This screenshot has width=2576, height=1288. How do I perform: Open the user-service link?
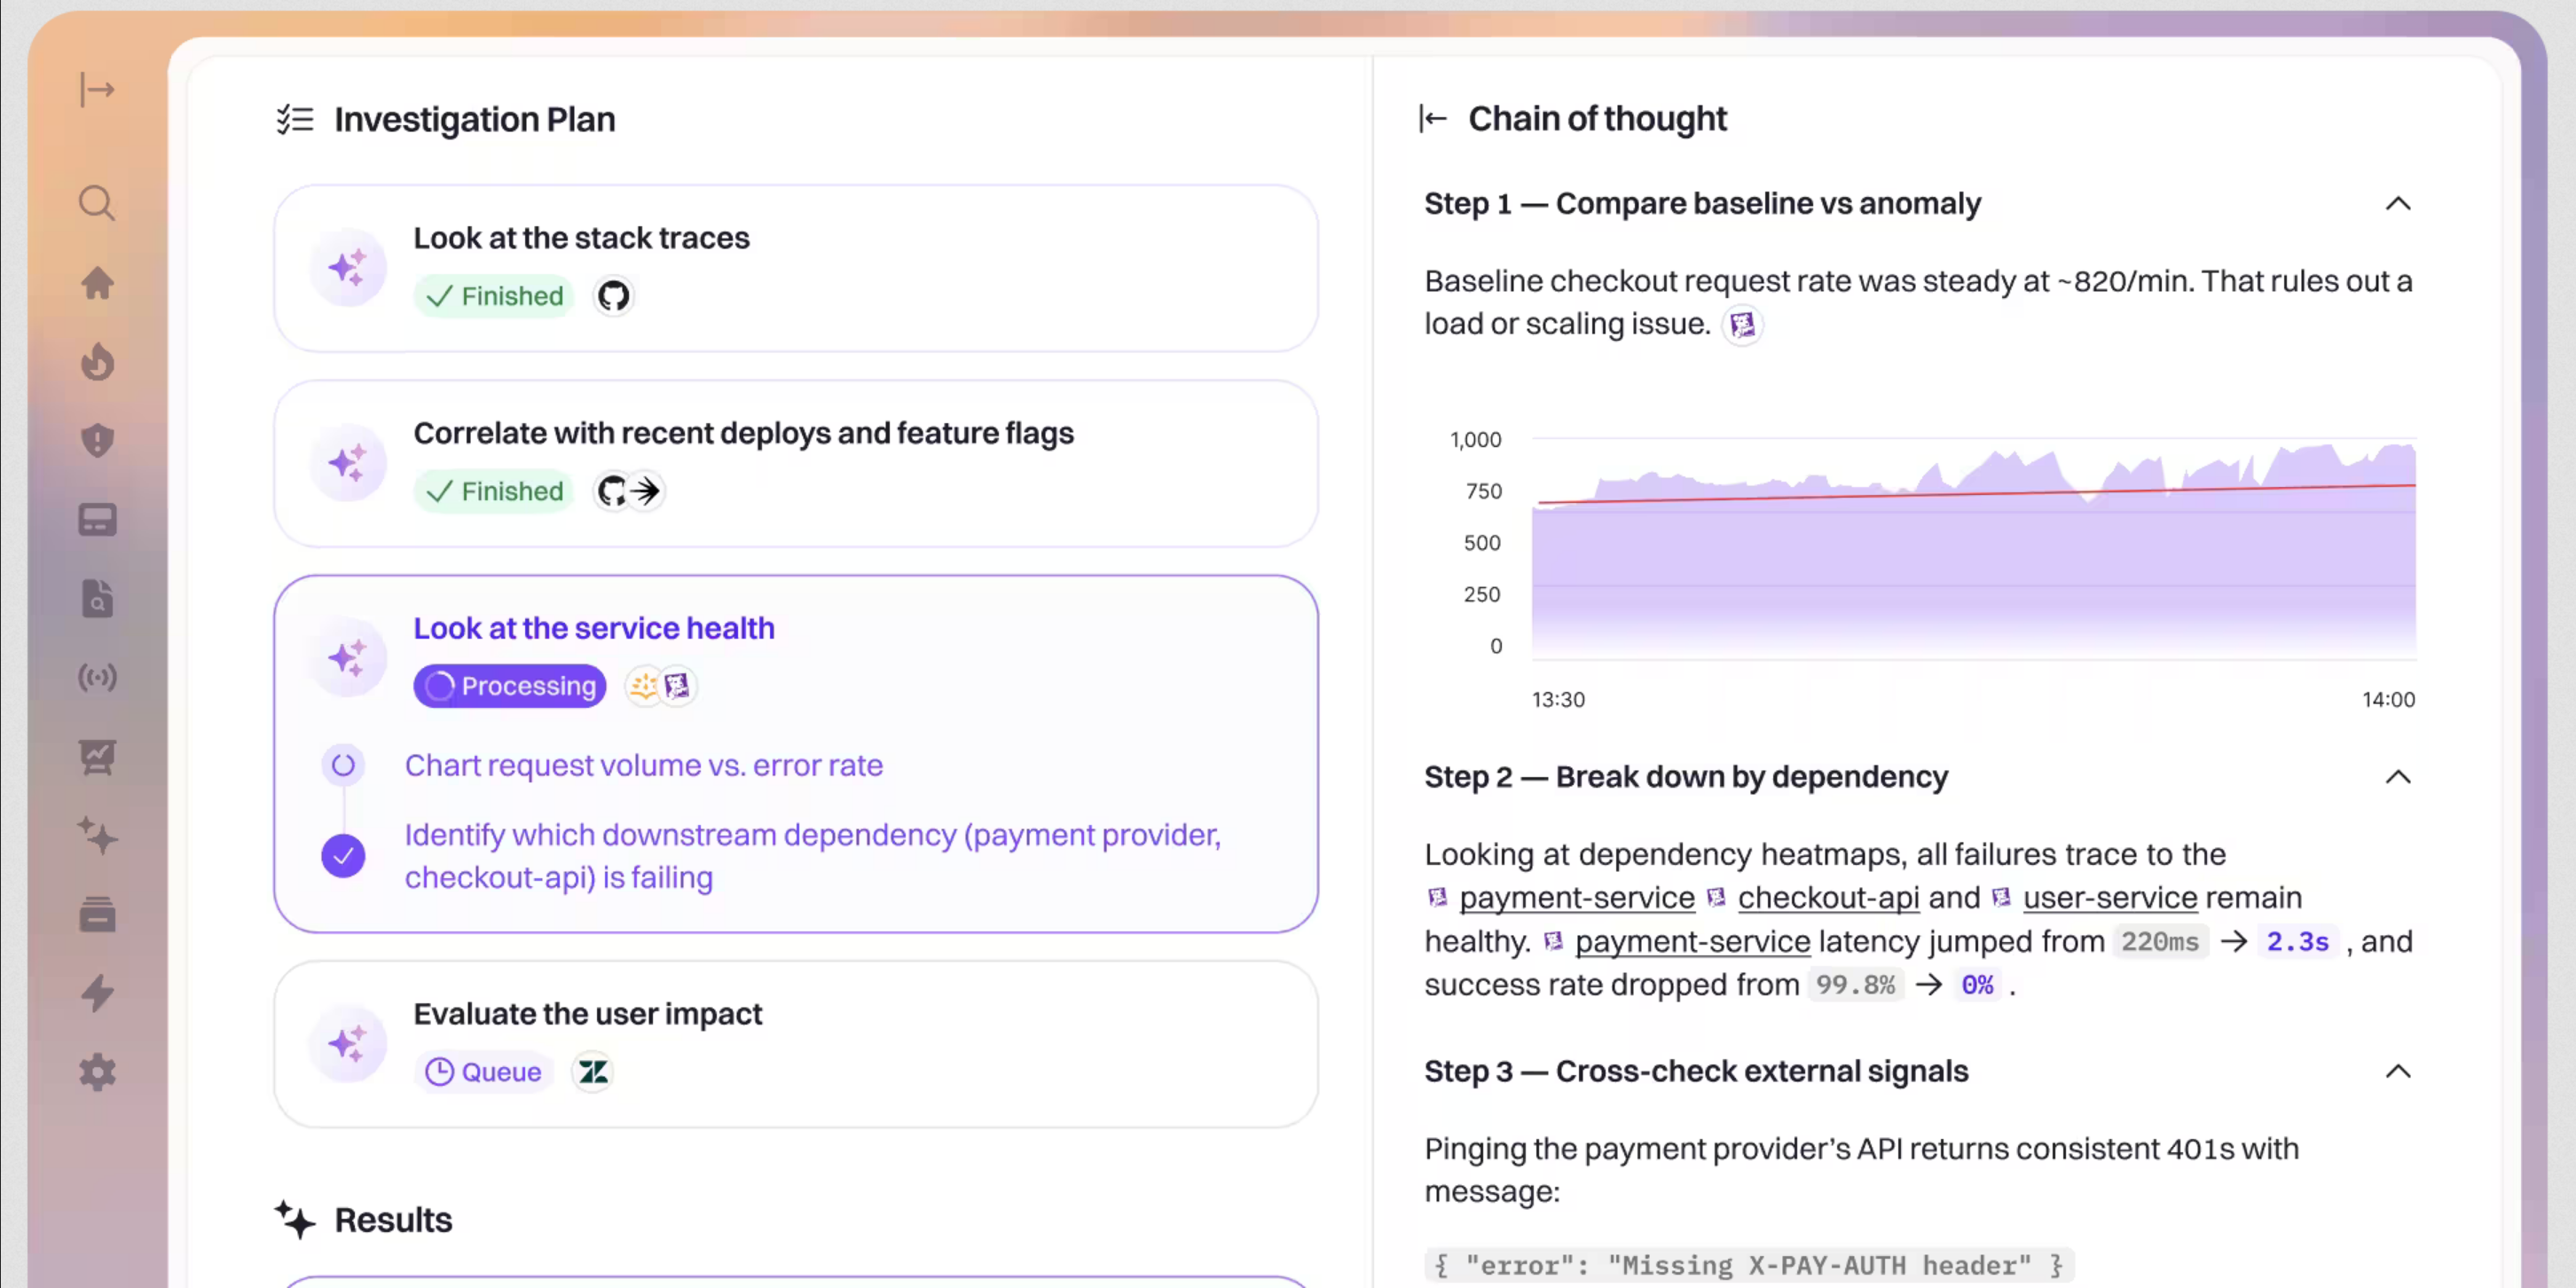[x=2109, y=898]
